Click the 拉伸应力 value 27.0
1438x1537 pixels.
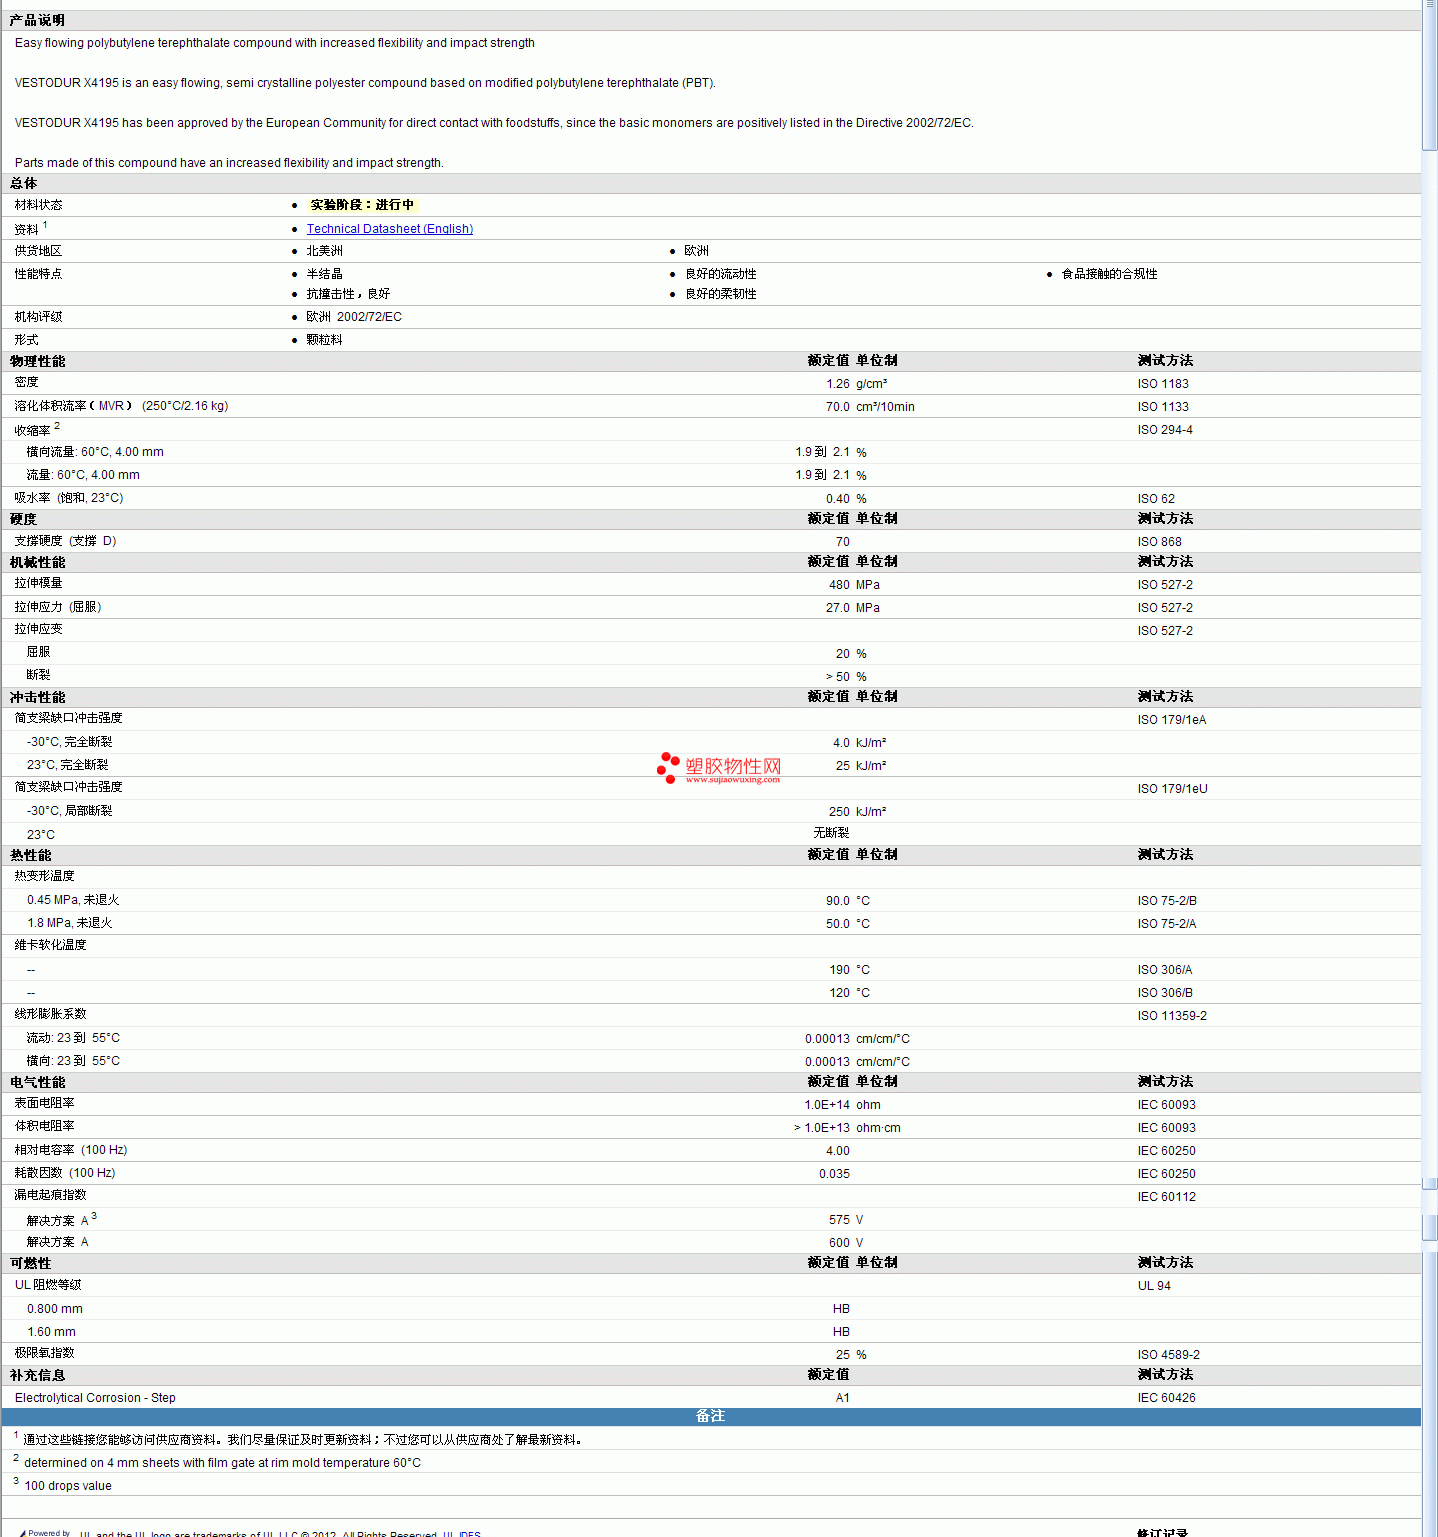(838, 608)
